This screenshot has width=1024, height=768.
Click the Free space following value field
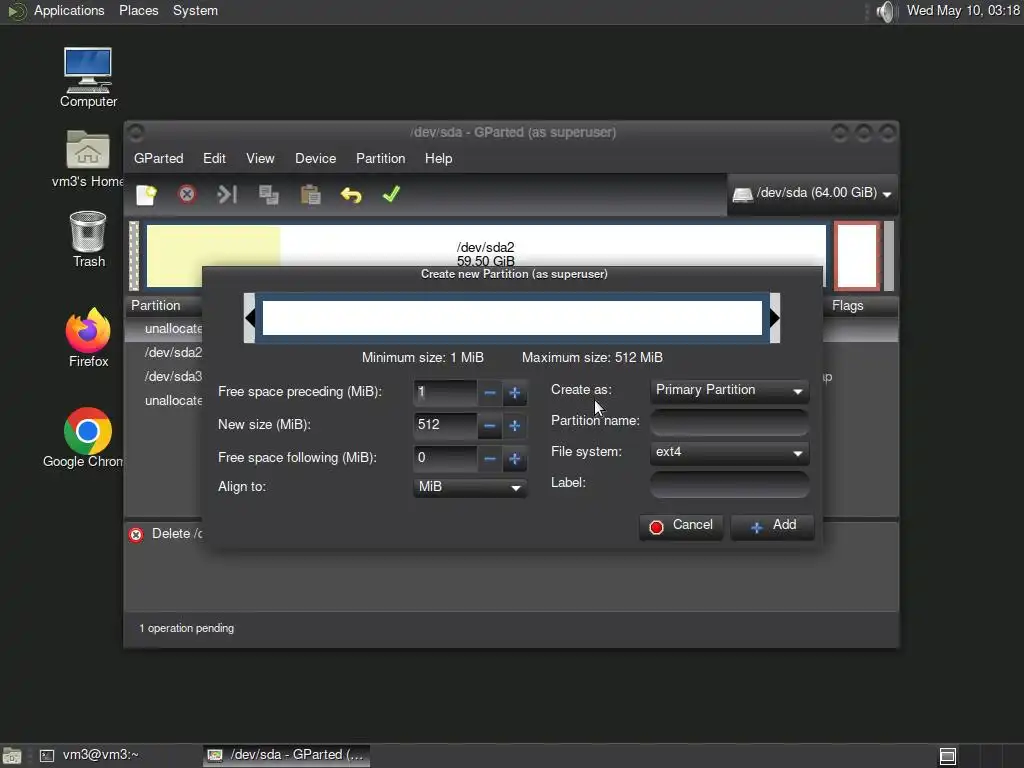pos(445,458)
